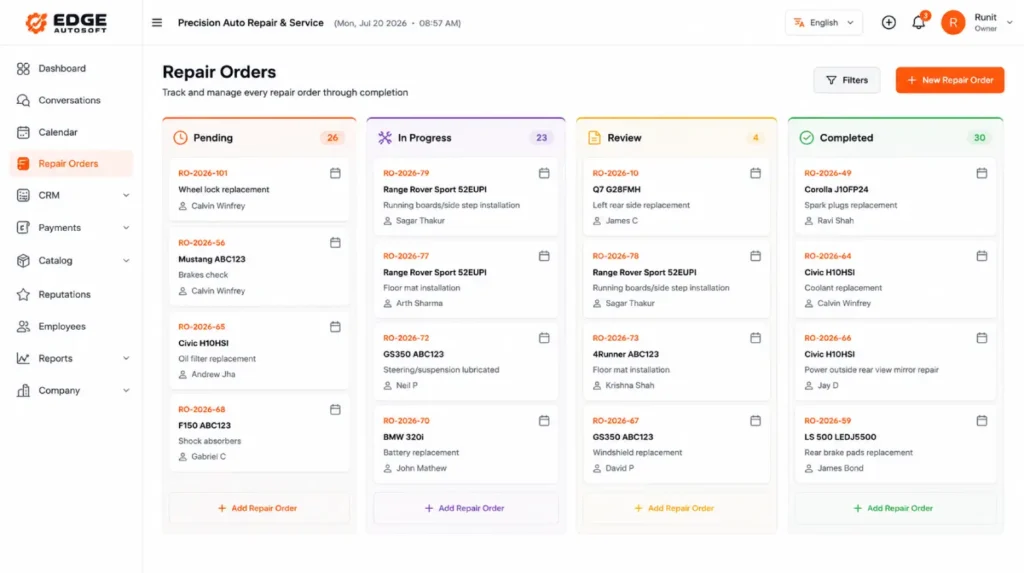Open calendar icon on RO-2026-78 card
Screen dimensions: 1024x573
(756, 256)
